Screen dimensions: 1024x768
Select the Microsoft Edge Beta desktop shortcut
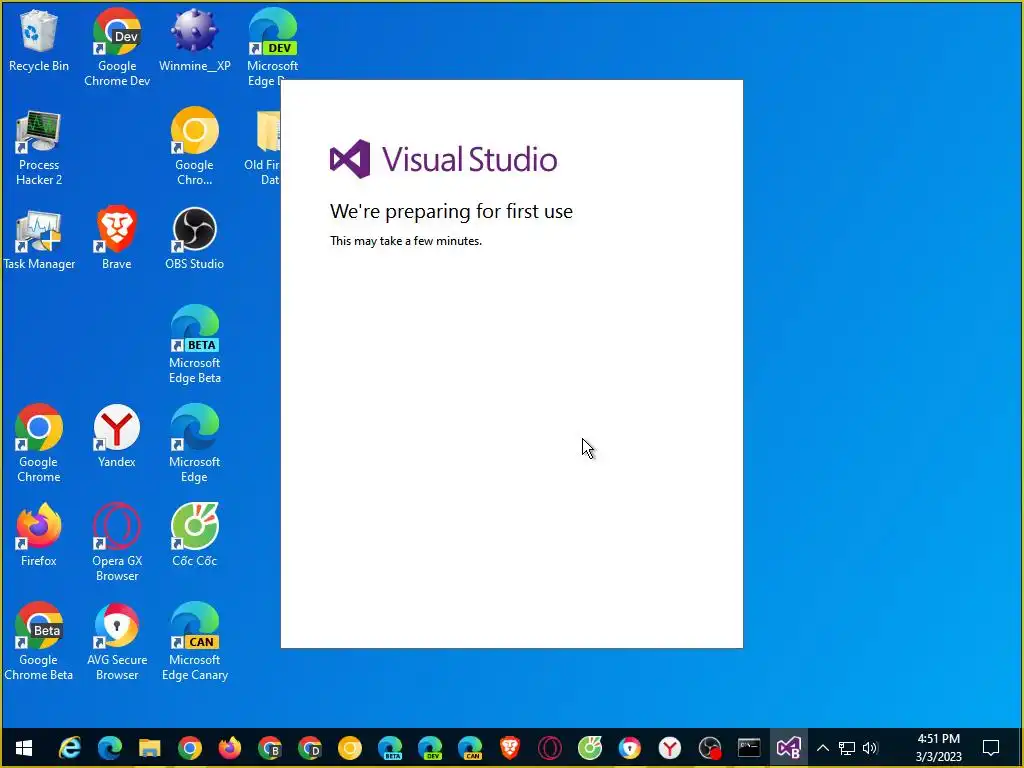[195, 345]
